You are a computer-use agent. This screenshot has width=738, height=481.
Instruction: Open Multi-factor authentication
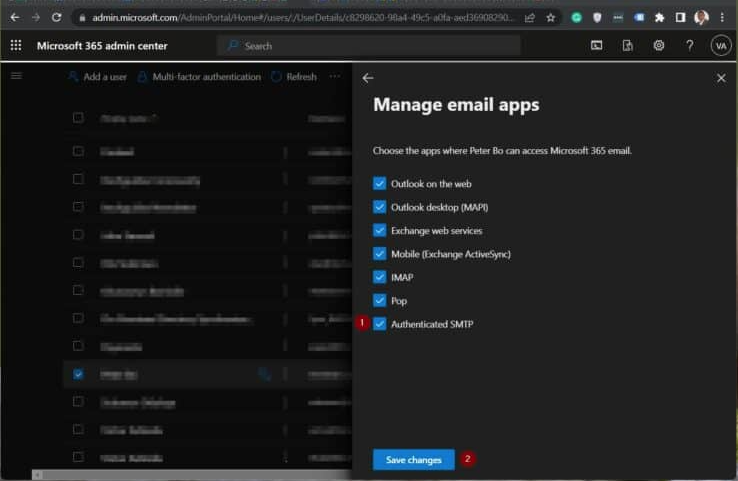pyautogui.click(x=199, y=77)
